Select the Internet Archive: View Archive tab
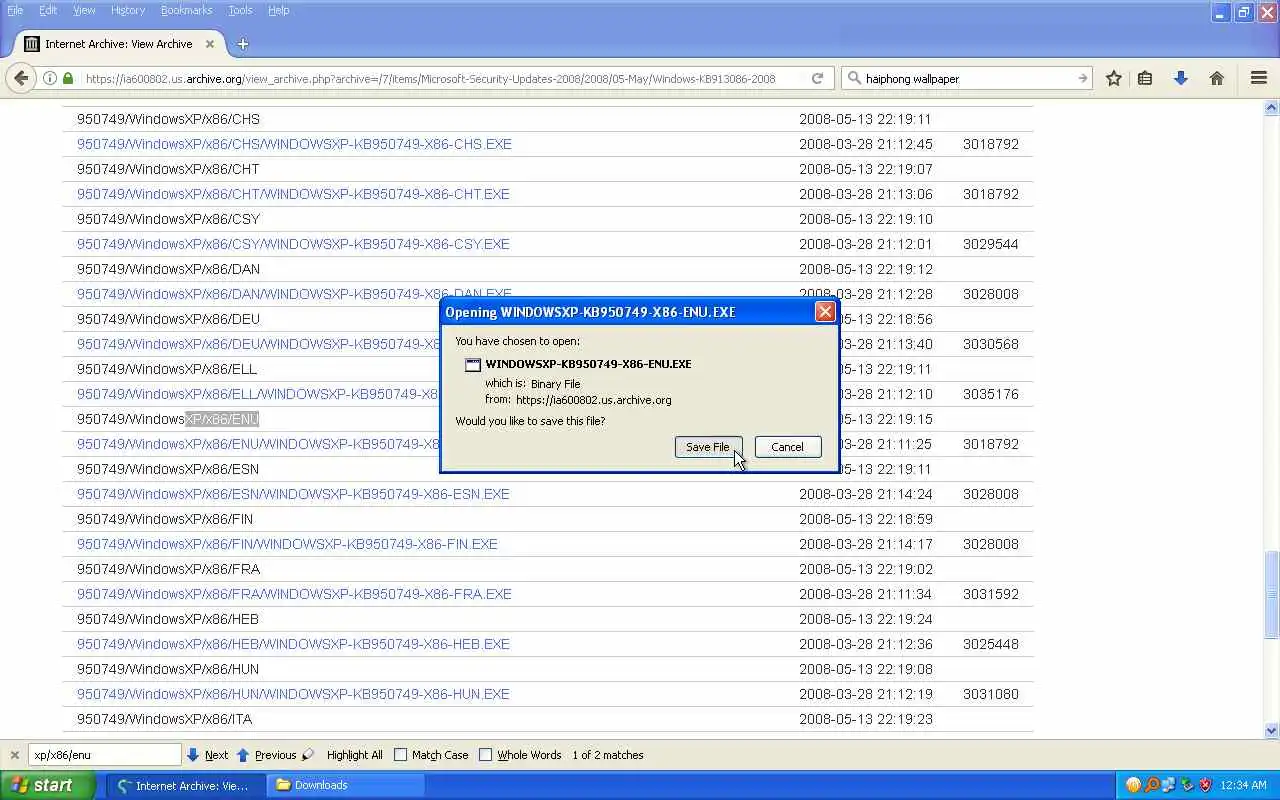This screenshot has width=1280, height=800. [x=118, y=44]
